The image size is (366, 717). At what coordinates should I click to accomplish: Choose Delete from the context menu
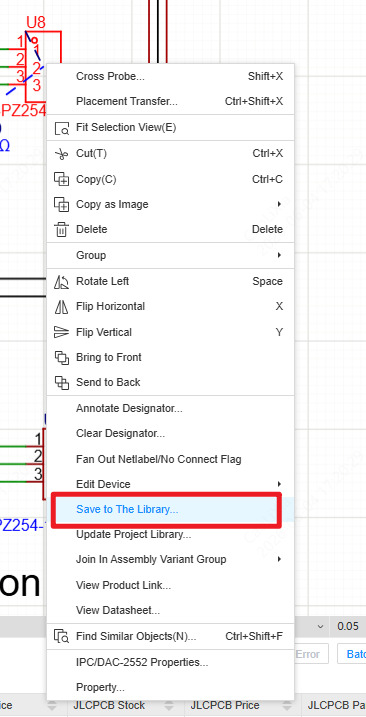click(x=170, y=229)
